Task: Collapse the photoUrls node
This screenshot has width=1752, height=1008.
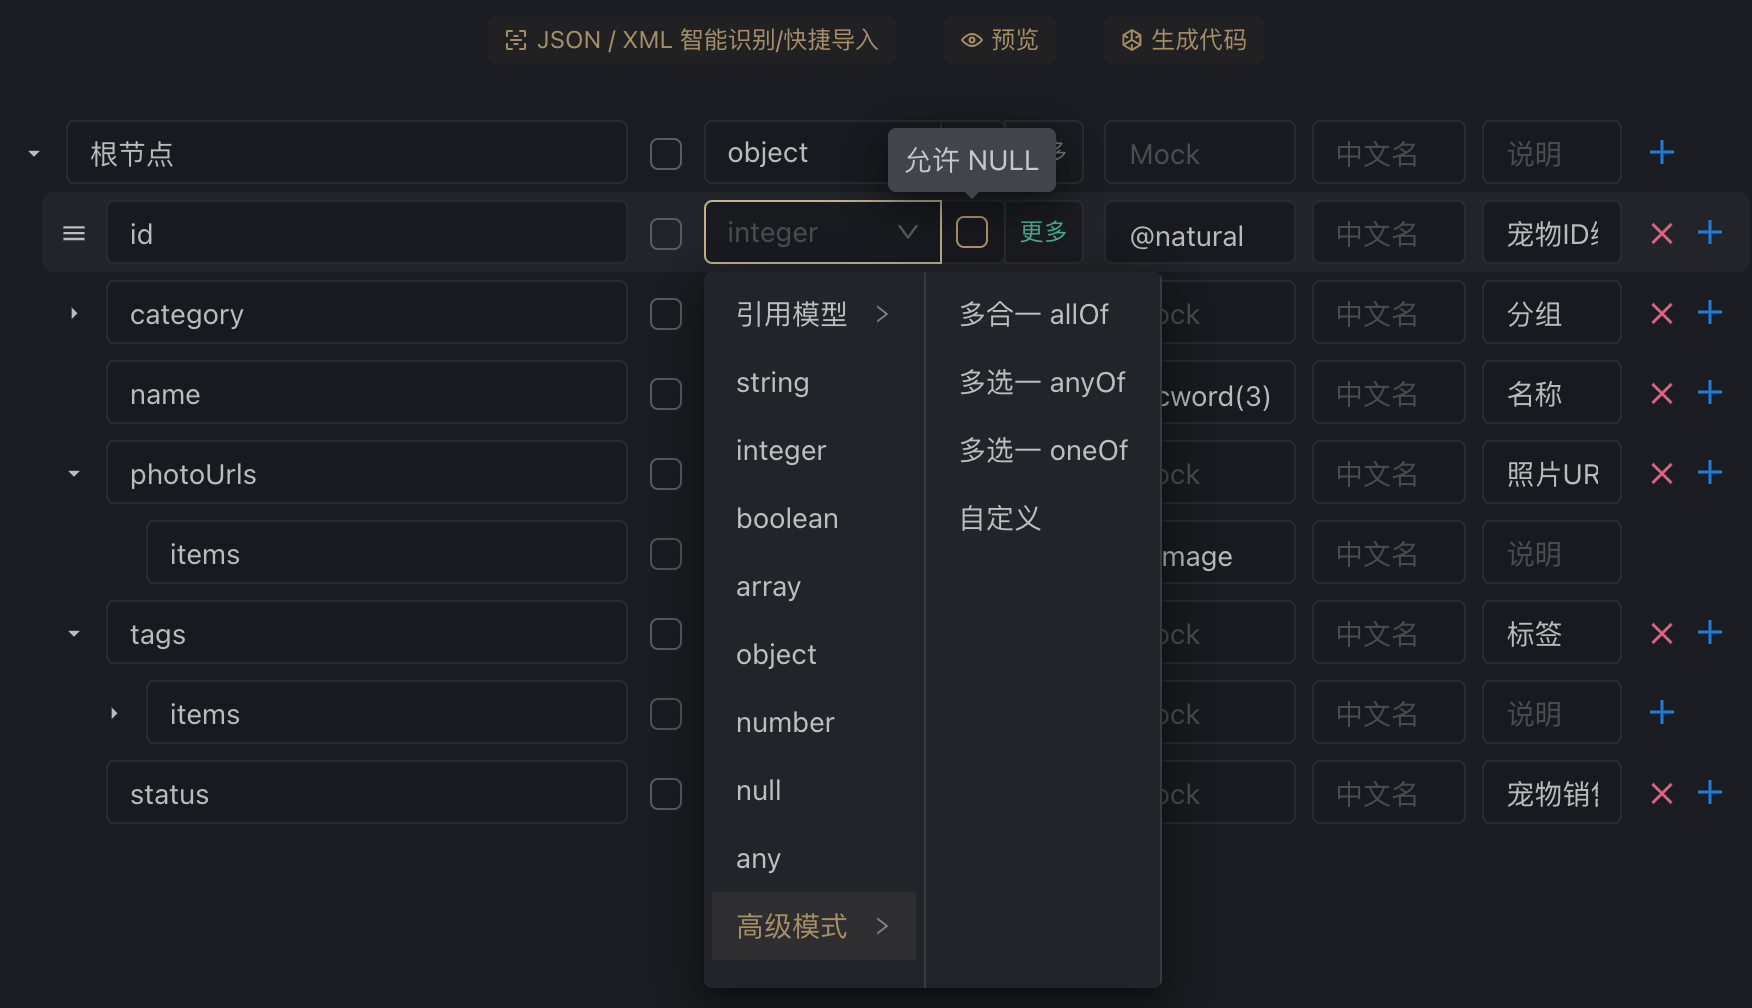Action: (x=74, y=473)
